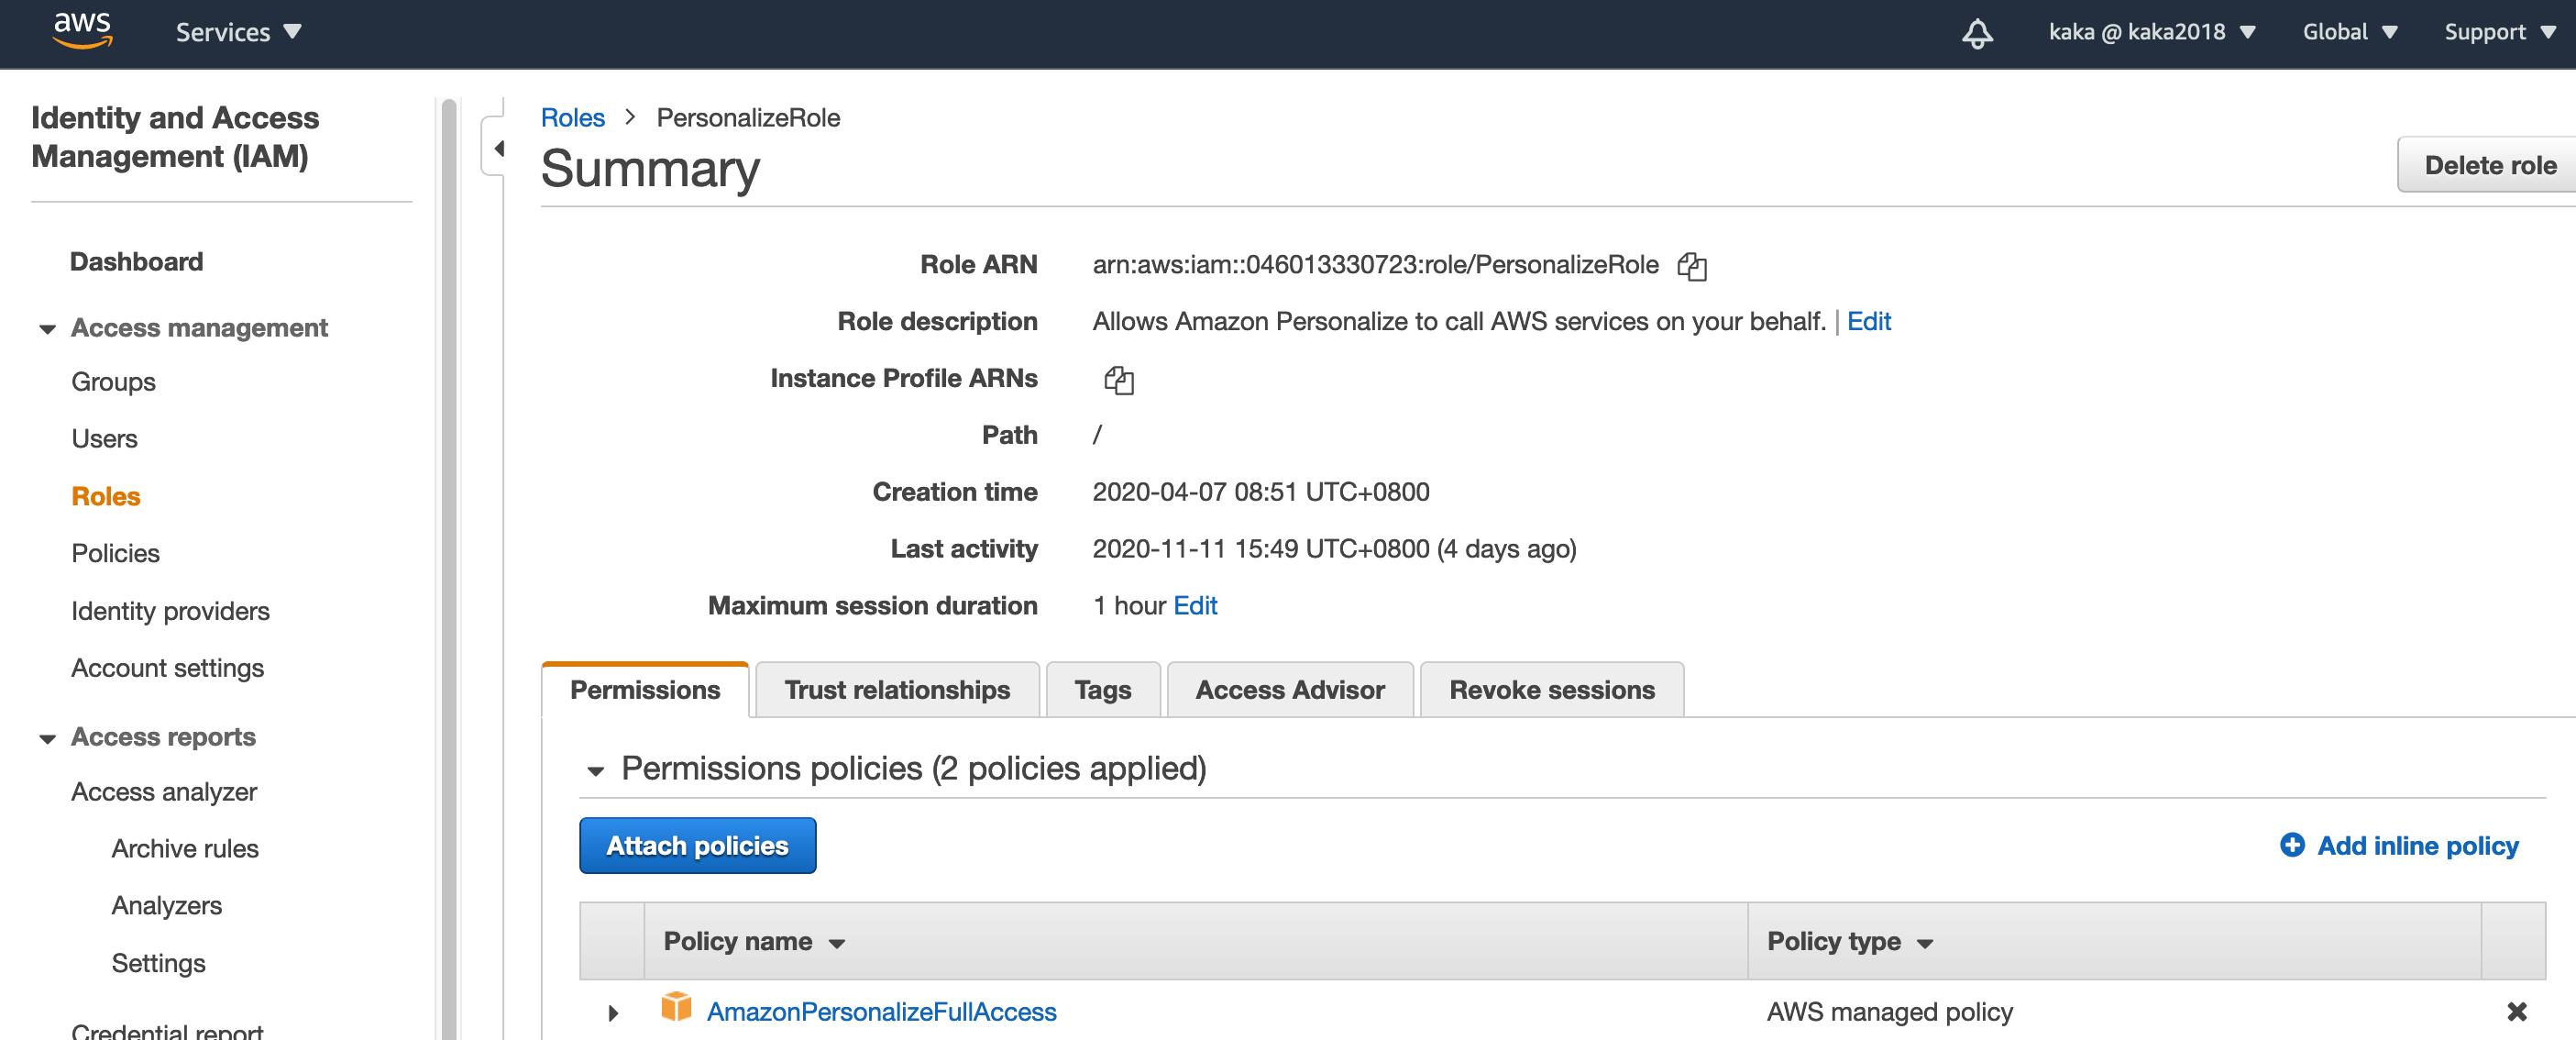The width and height of the screenshot is (2576, 1040).
Task: Click the plus icon beside Add inline policy
Action: (2291, 845)
